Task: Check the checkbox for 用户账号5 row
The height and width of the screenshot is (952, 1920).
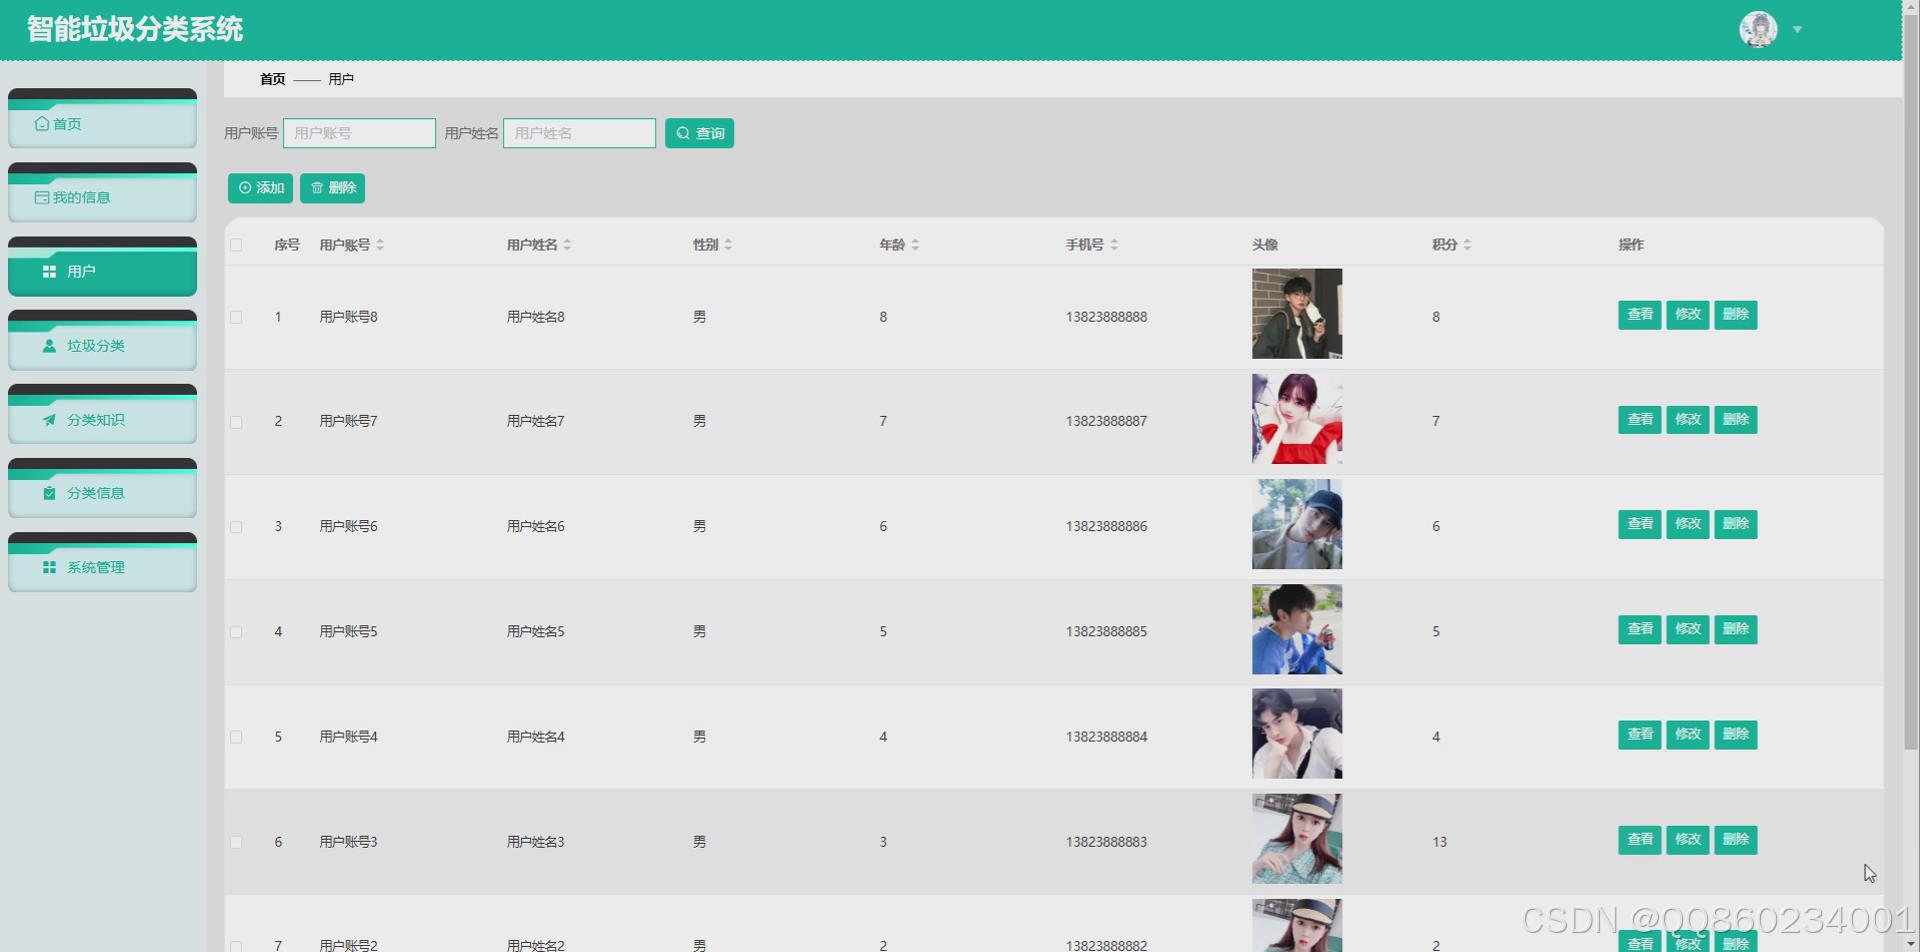Action: pyautogui.click(x=236, y=632)
